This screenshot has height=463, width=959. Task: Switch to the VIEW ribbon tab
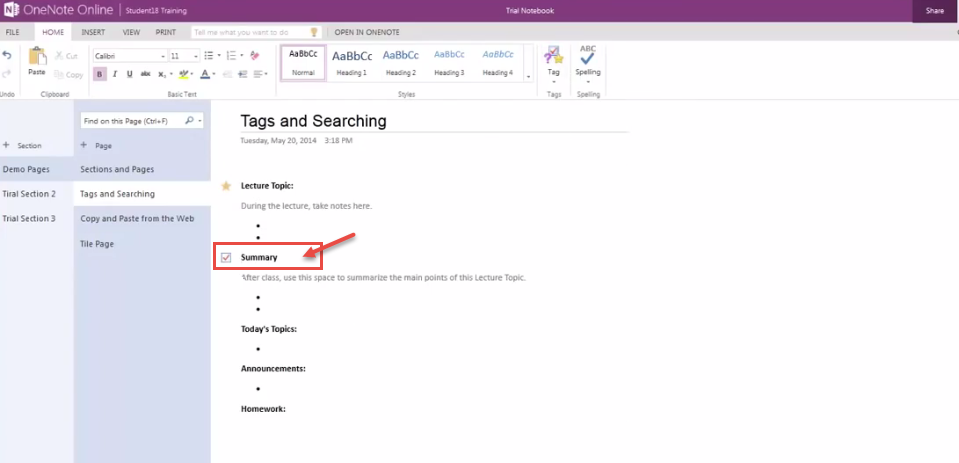[131, 32]
